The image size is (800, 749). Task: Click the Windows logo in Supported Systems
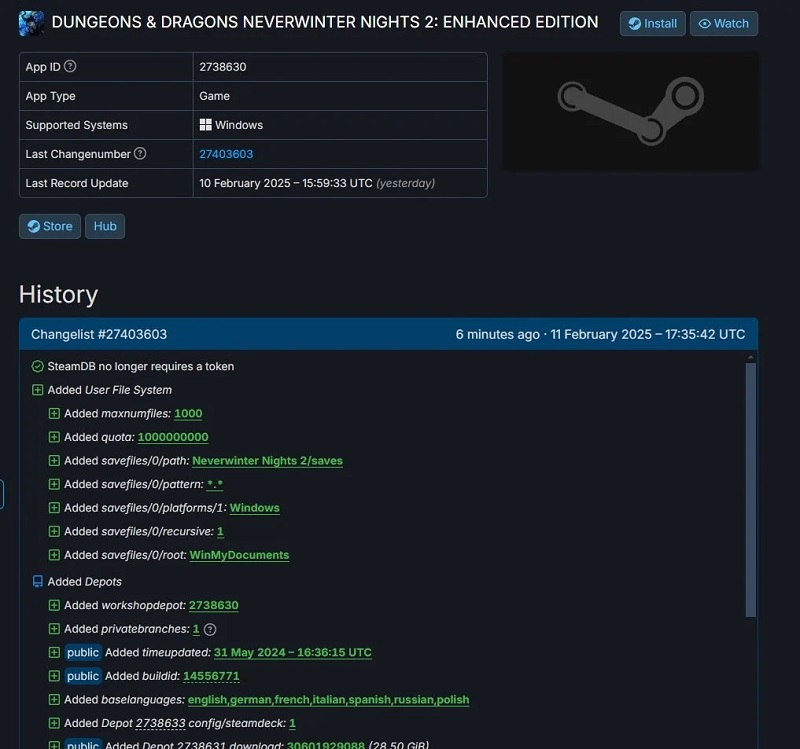pyautogui.click(x=205, y=125)
